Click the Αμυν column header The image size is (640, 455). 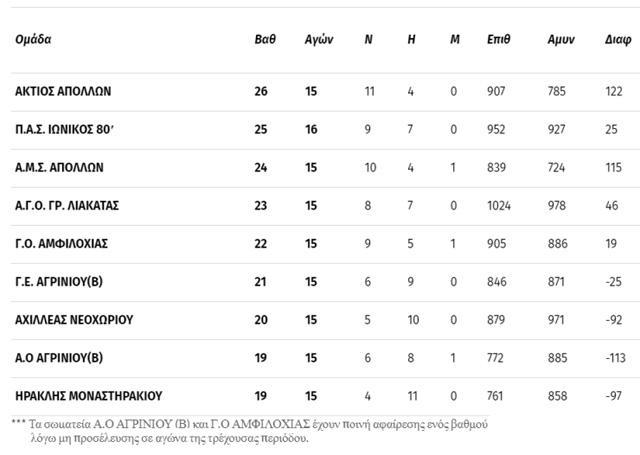(x=560, y=40)
